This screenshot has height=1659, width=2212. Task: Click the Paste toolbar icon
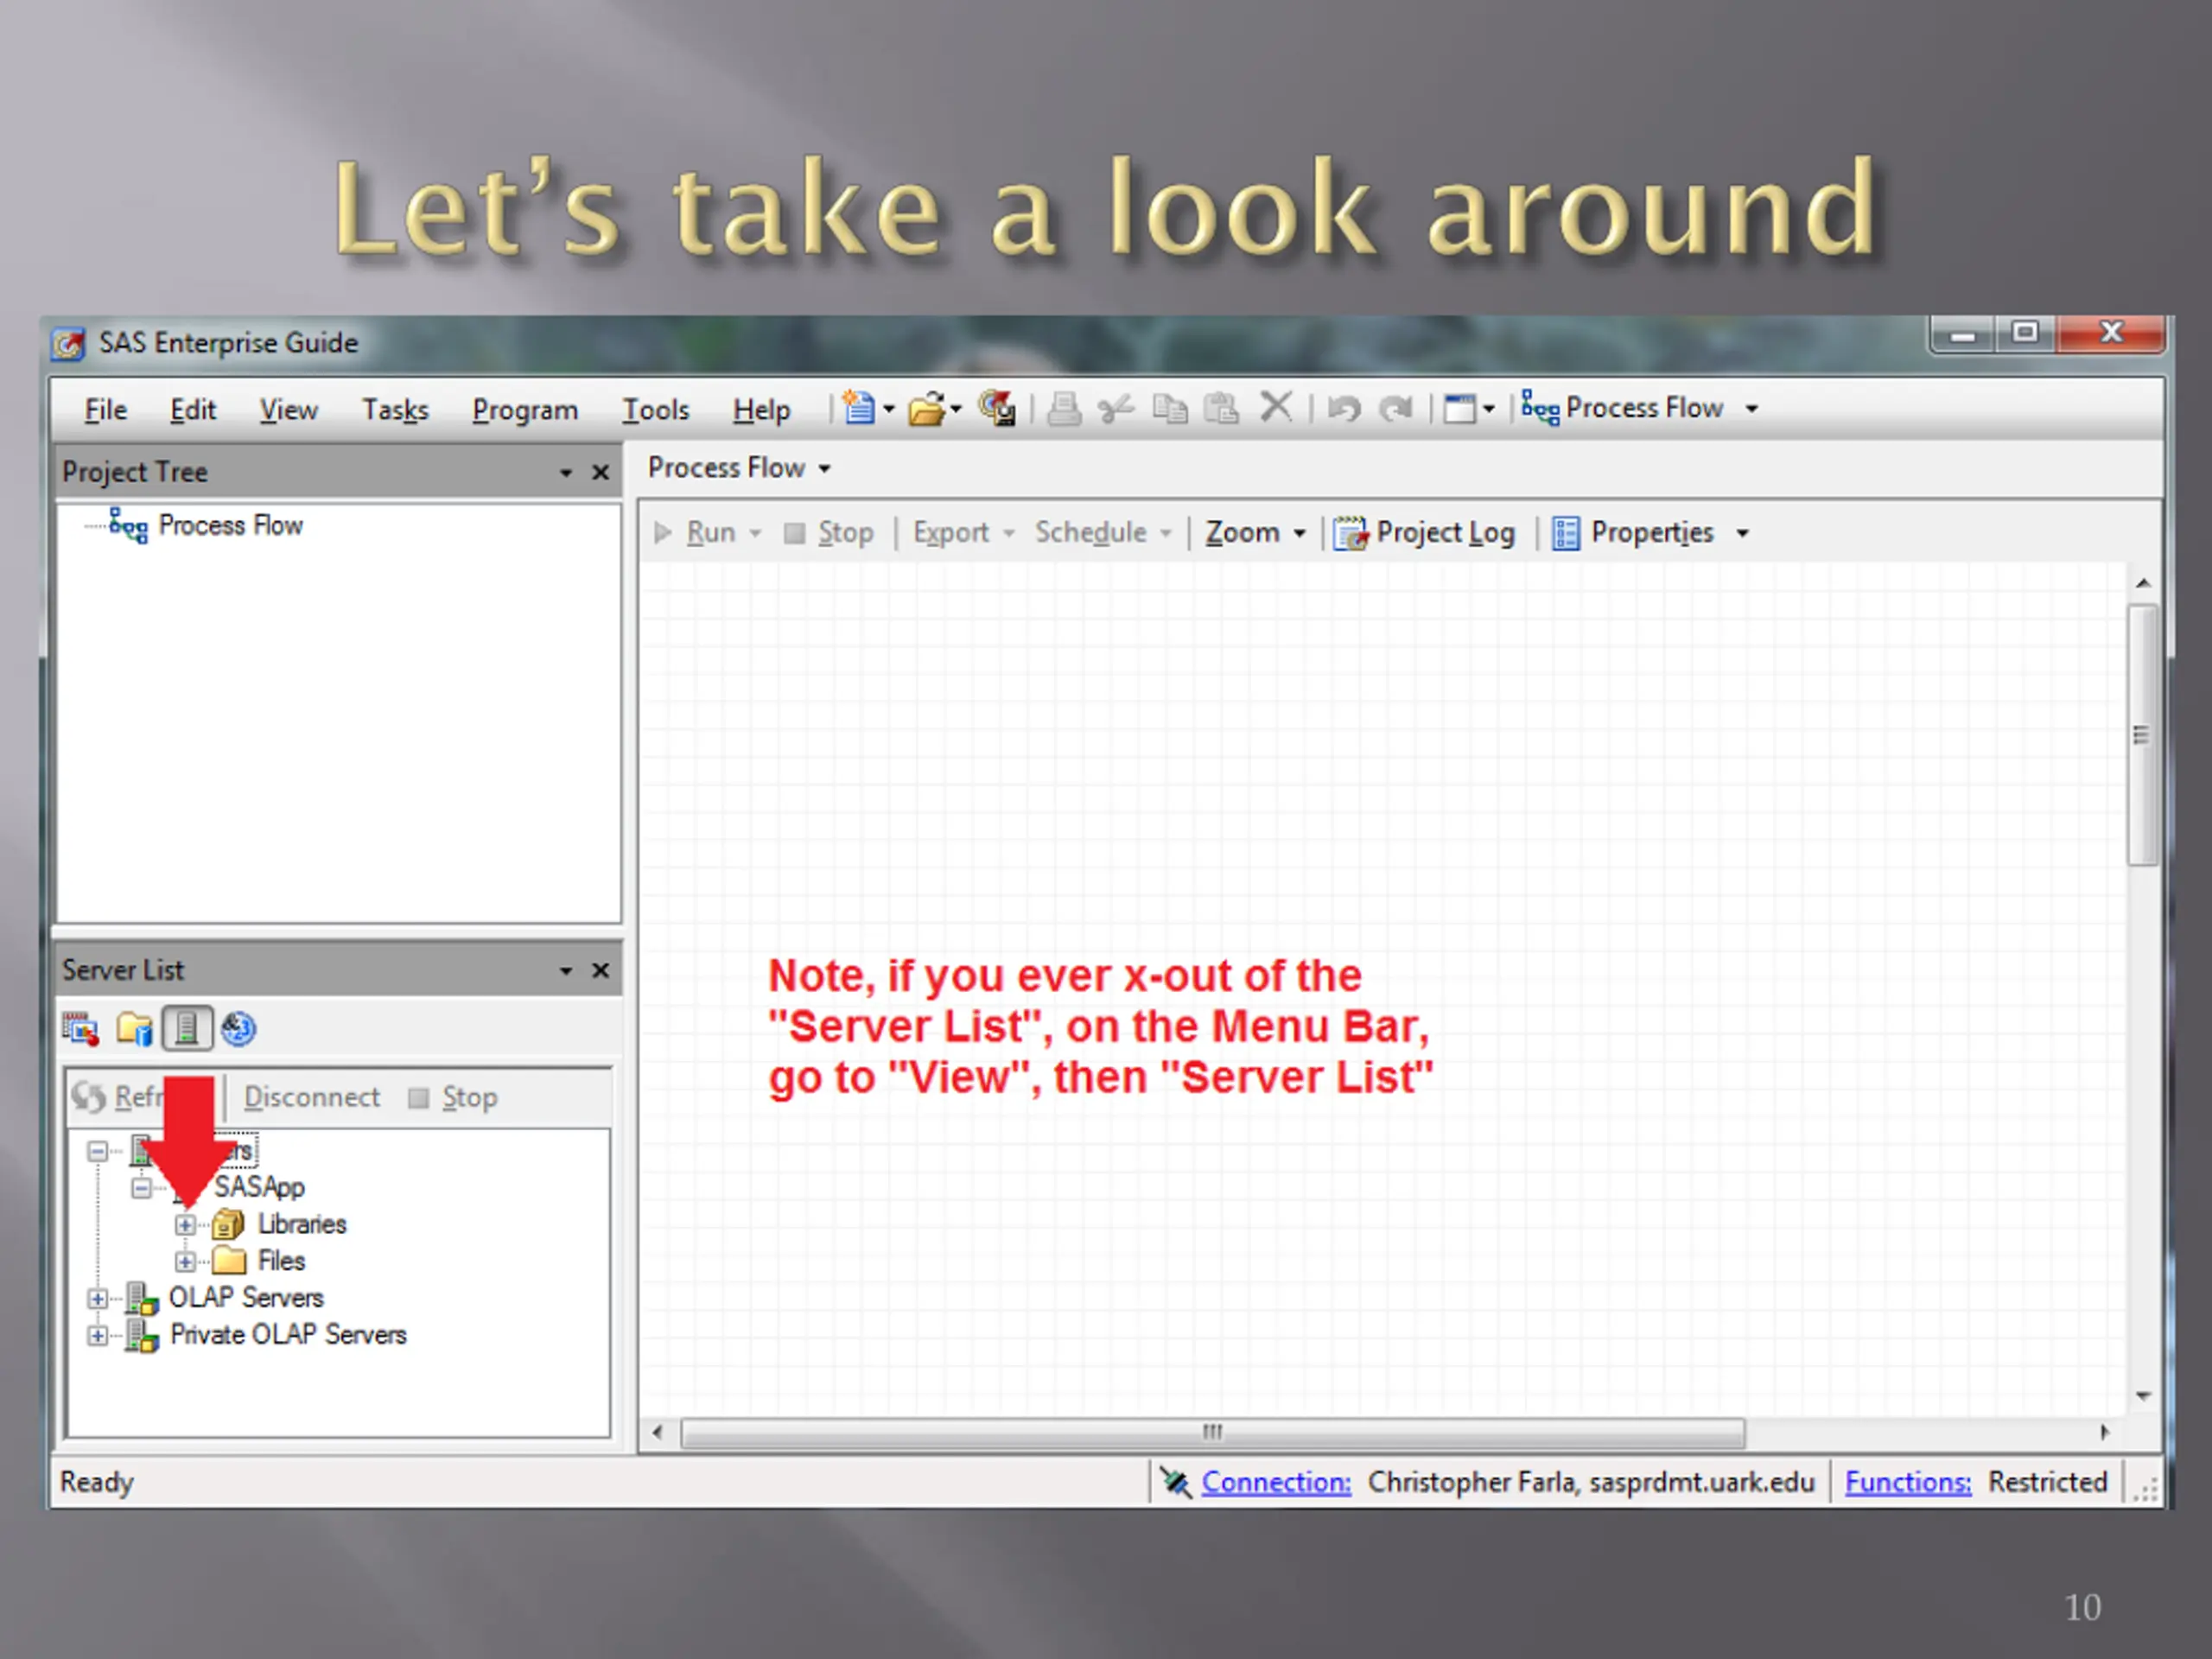tap(1221, 408)
